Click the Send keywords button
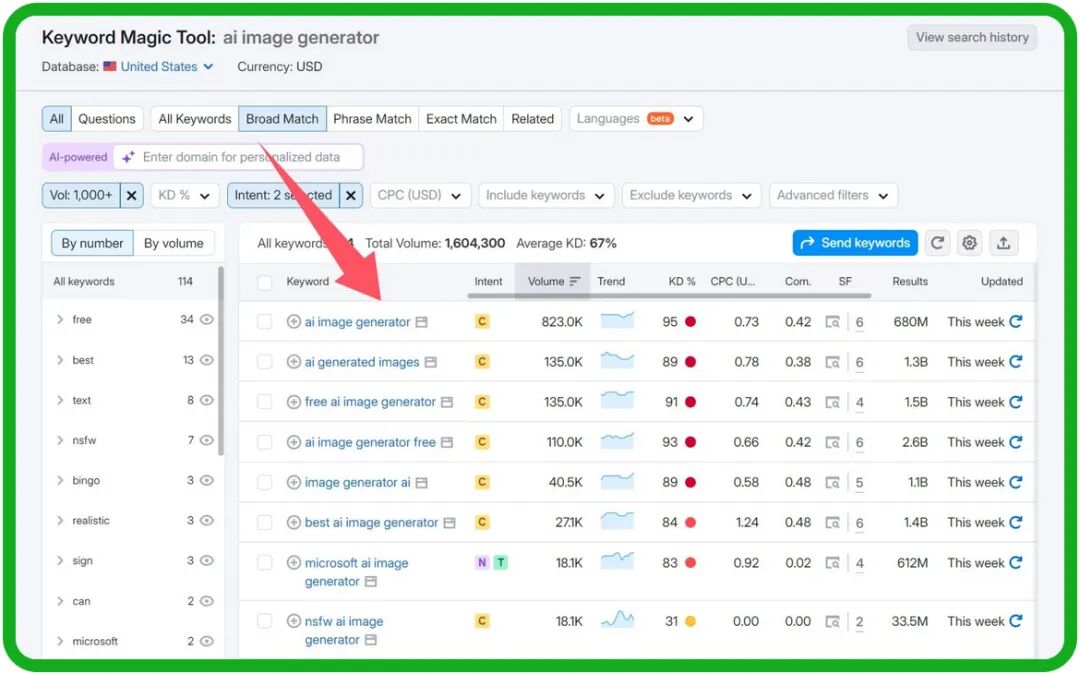1080x674 pixels. click(x=855, y=243)
